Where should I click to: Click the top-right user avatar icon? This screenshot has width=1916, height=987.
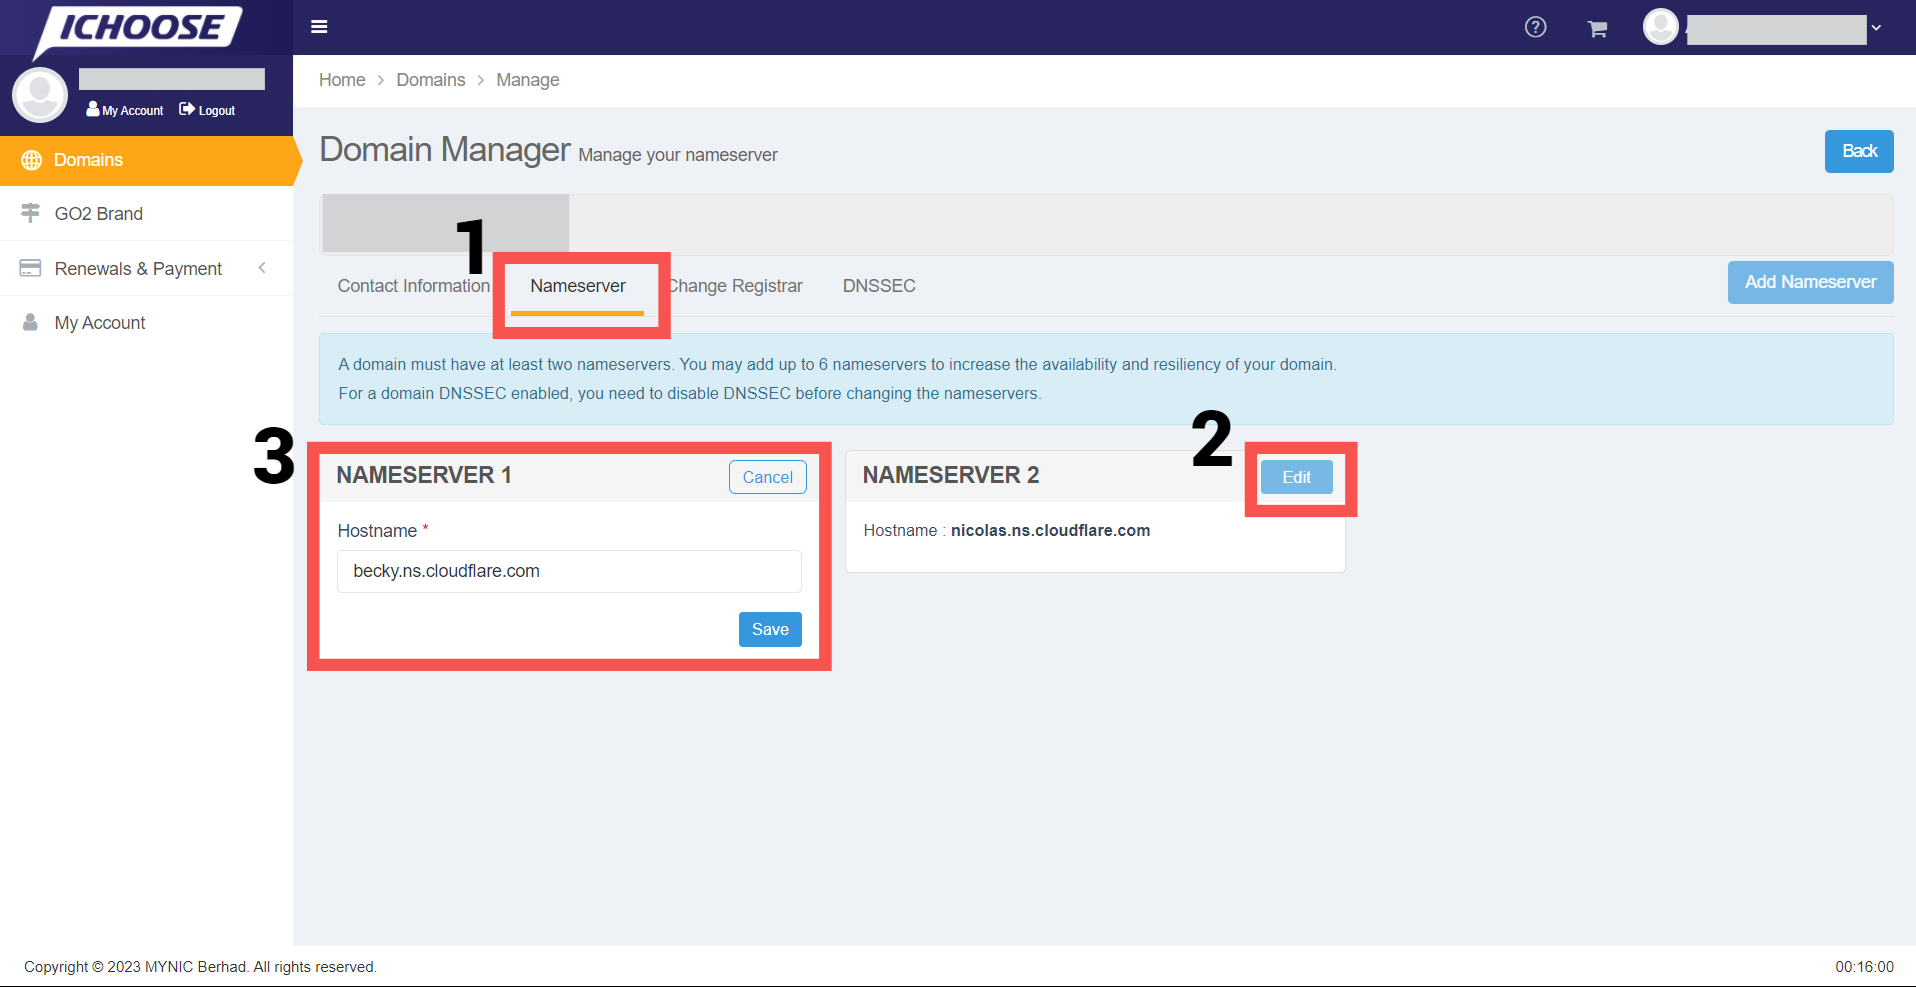(1660, 27)
